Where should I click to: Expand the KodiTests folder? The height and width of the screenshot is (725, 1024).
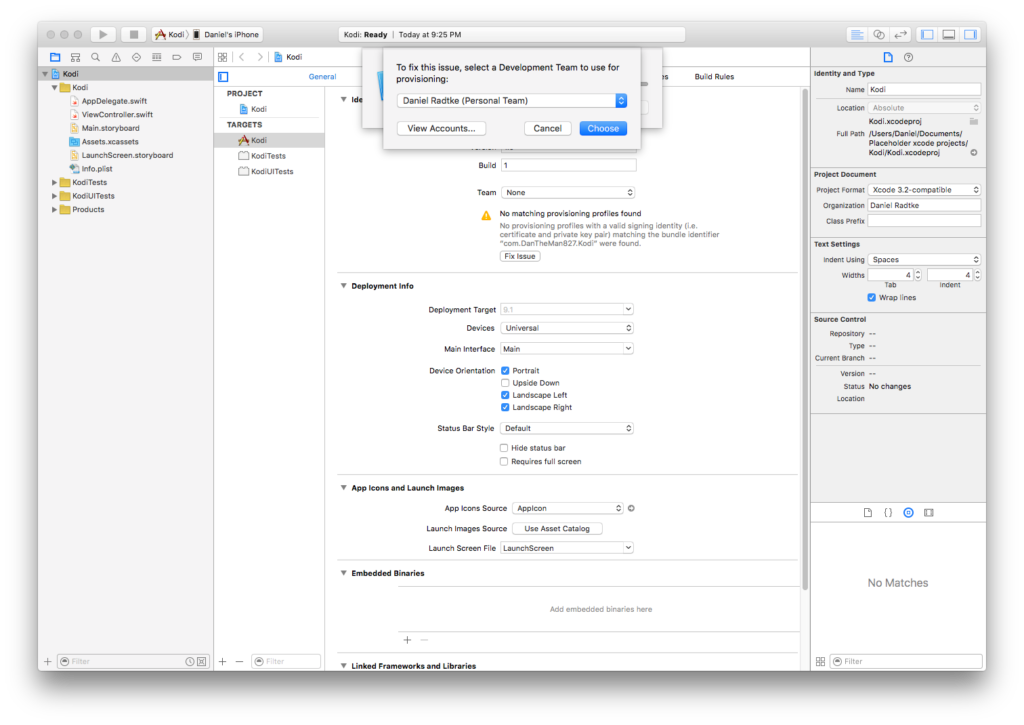pyautogui.click(x=54, y=183)
